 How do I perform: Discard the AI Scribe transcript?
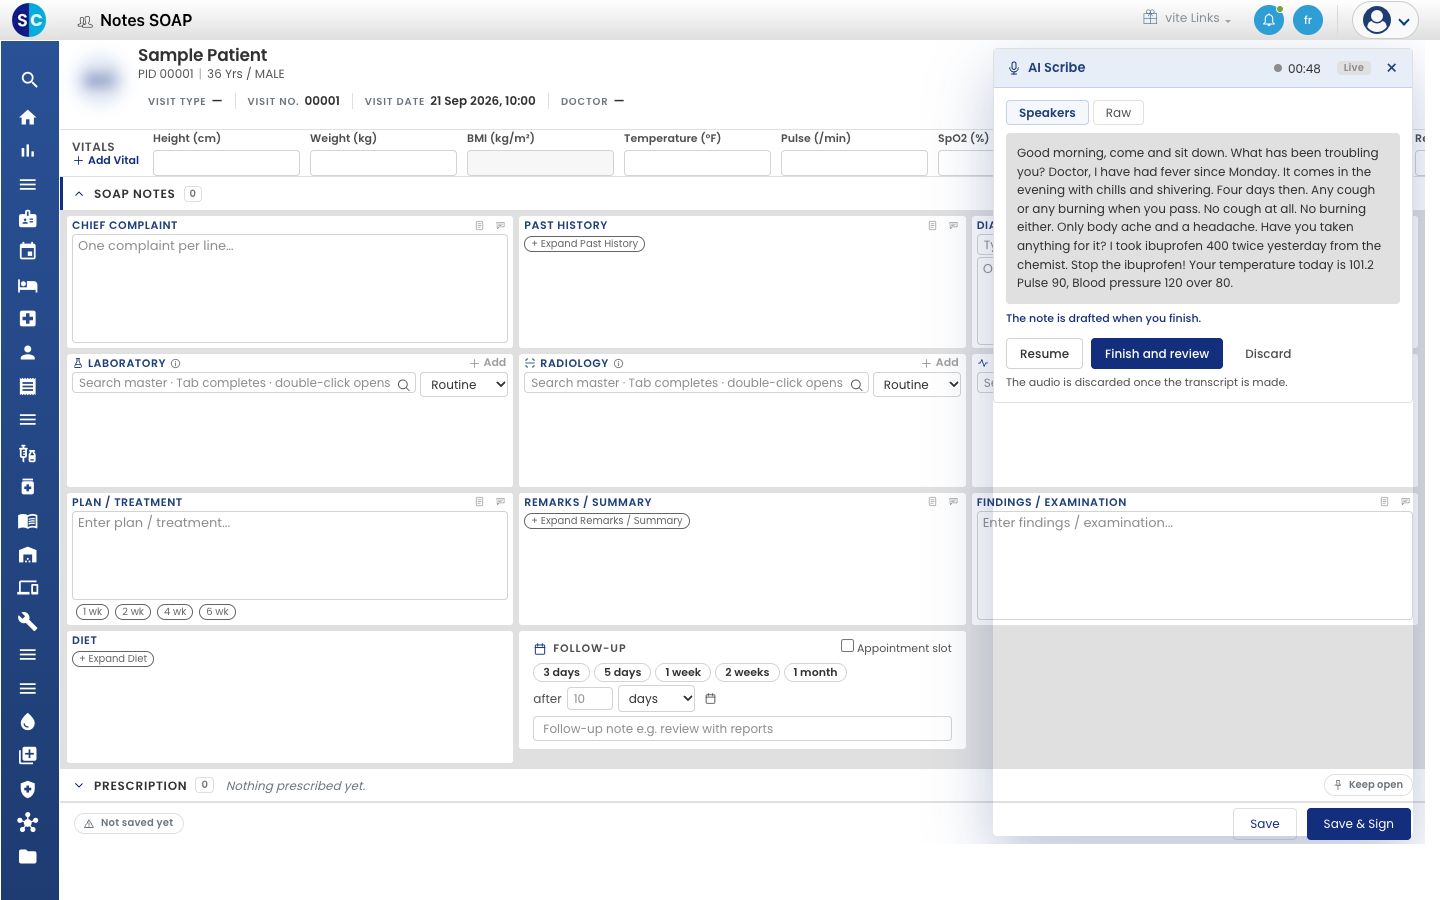(1268, 354)
